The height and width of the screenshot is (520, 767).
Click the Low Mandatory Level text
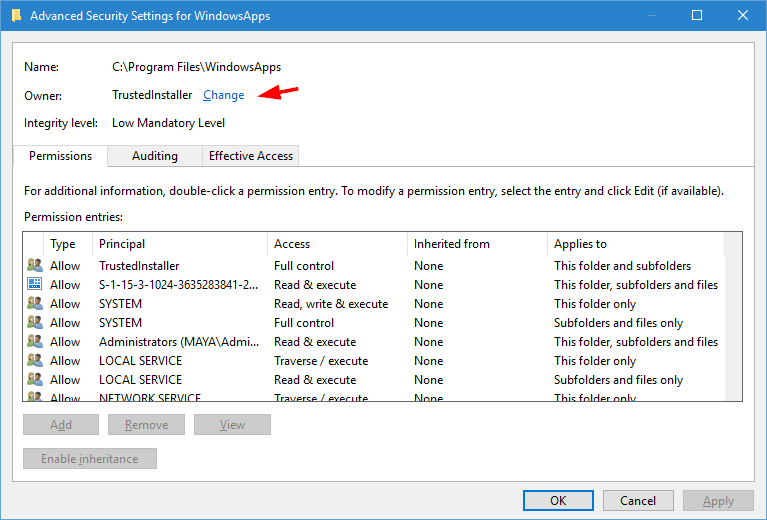(168, 123)
